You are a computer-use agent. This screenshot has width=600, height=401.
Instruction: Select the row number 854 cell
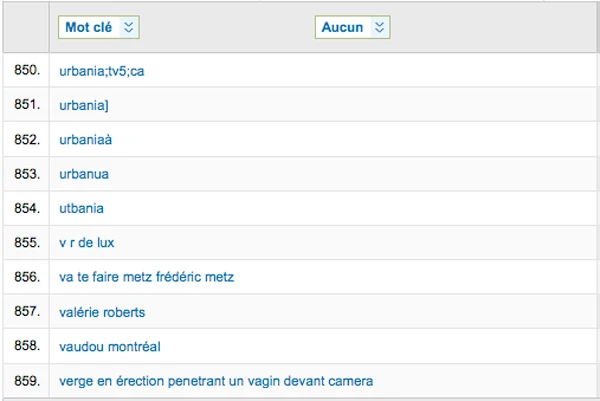click(26, 208)
